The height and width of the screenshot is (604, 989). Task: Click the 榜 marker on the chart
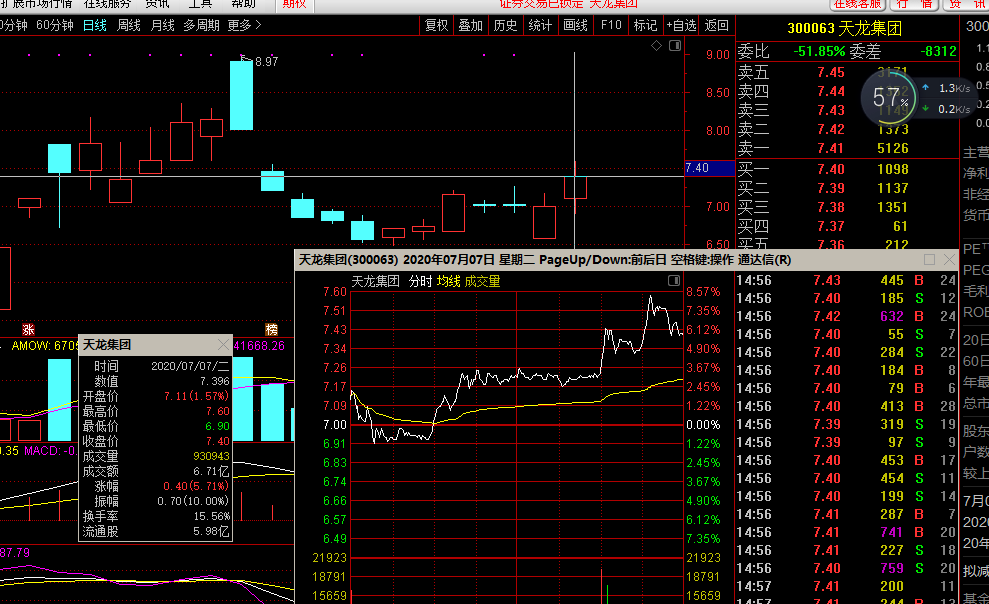point(271,329)
